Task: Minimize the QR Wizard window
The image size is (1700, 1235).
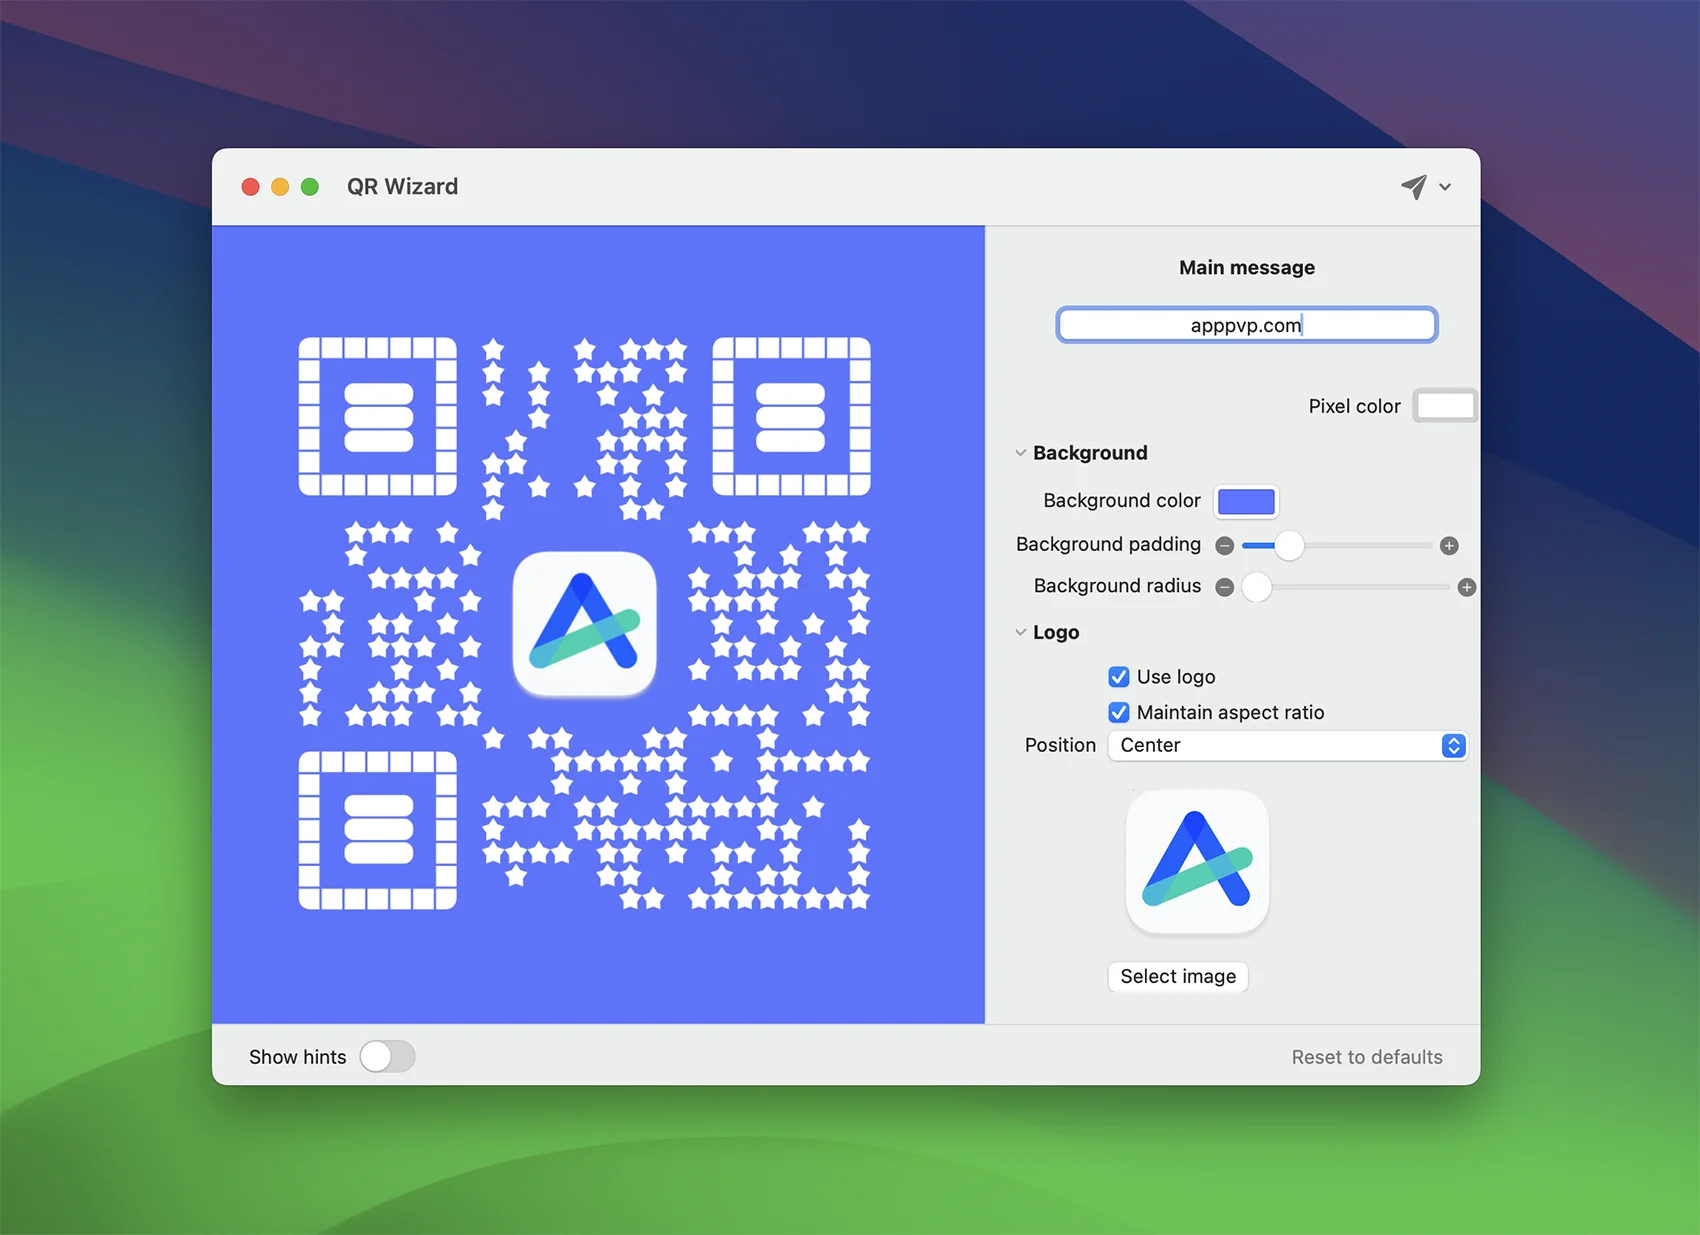Action: [x=280, y=187]
